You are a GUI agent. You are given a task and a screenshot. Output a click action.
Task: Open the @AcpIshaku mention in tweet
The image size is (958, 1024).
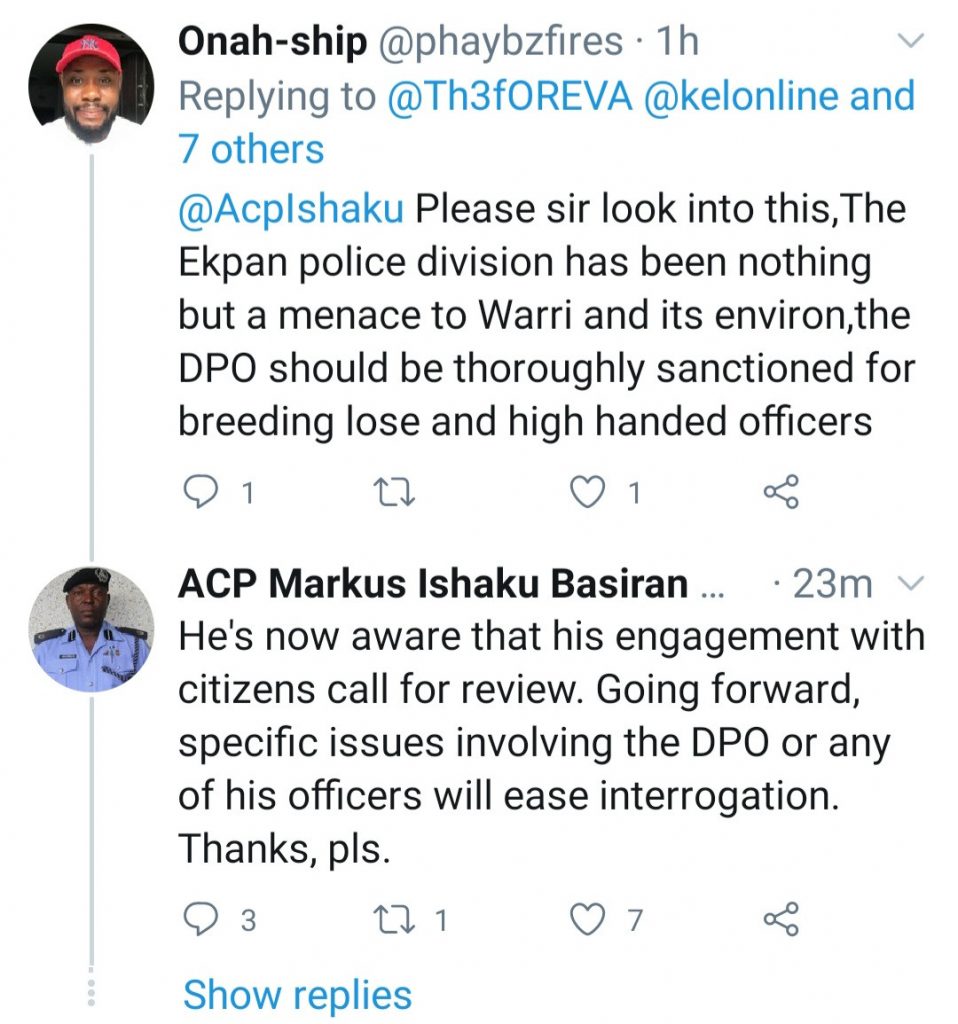tap(291, 210)
